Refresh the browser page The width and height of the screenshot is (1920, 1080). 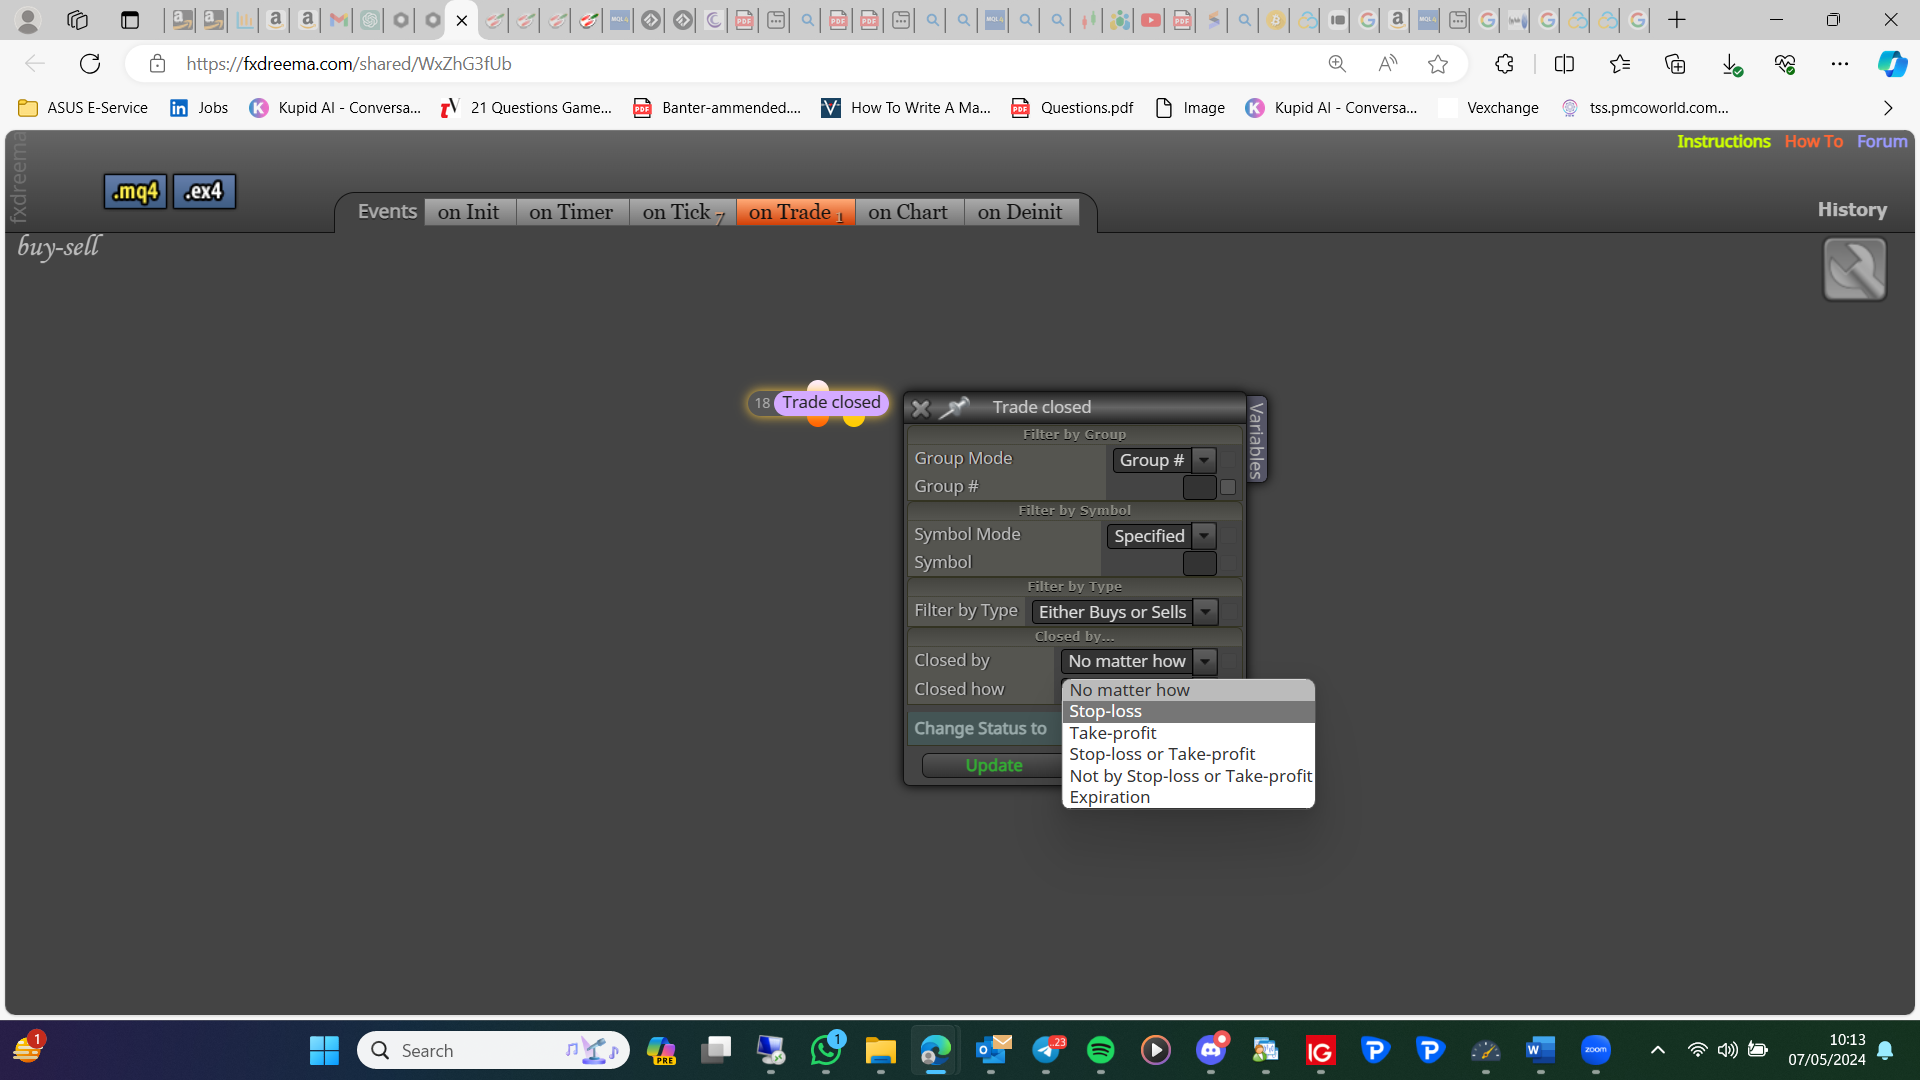coord(90,64)
